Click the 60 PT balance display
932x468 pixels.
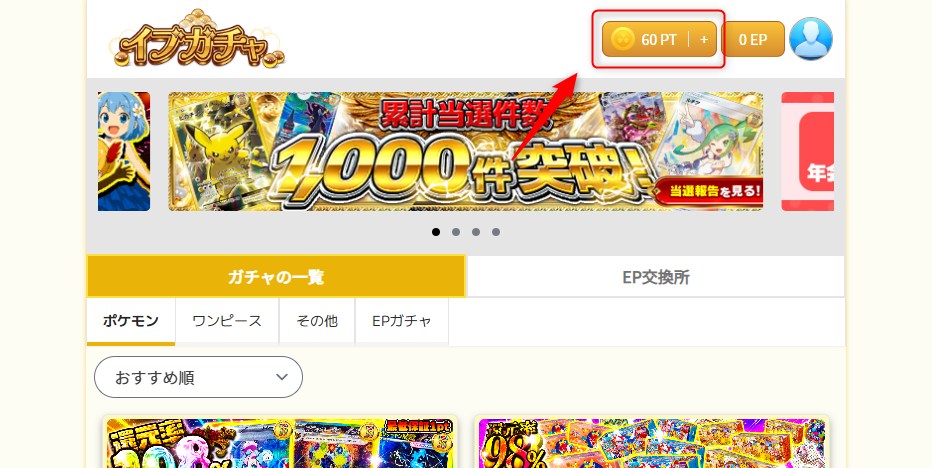(659, 40)
